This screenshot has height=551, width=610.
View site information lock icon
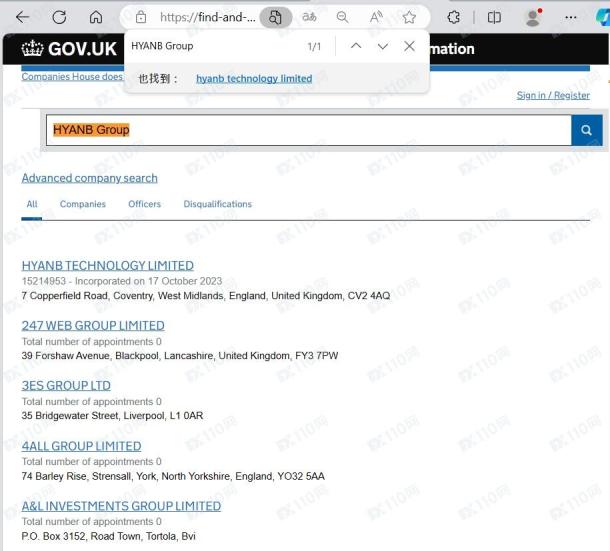click(141, 17)
